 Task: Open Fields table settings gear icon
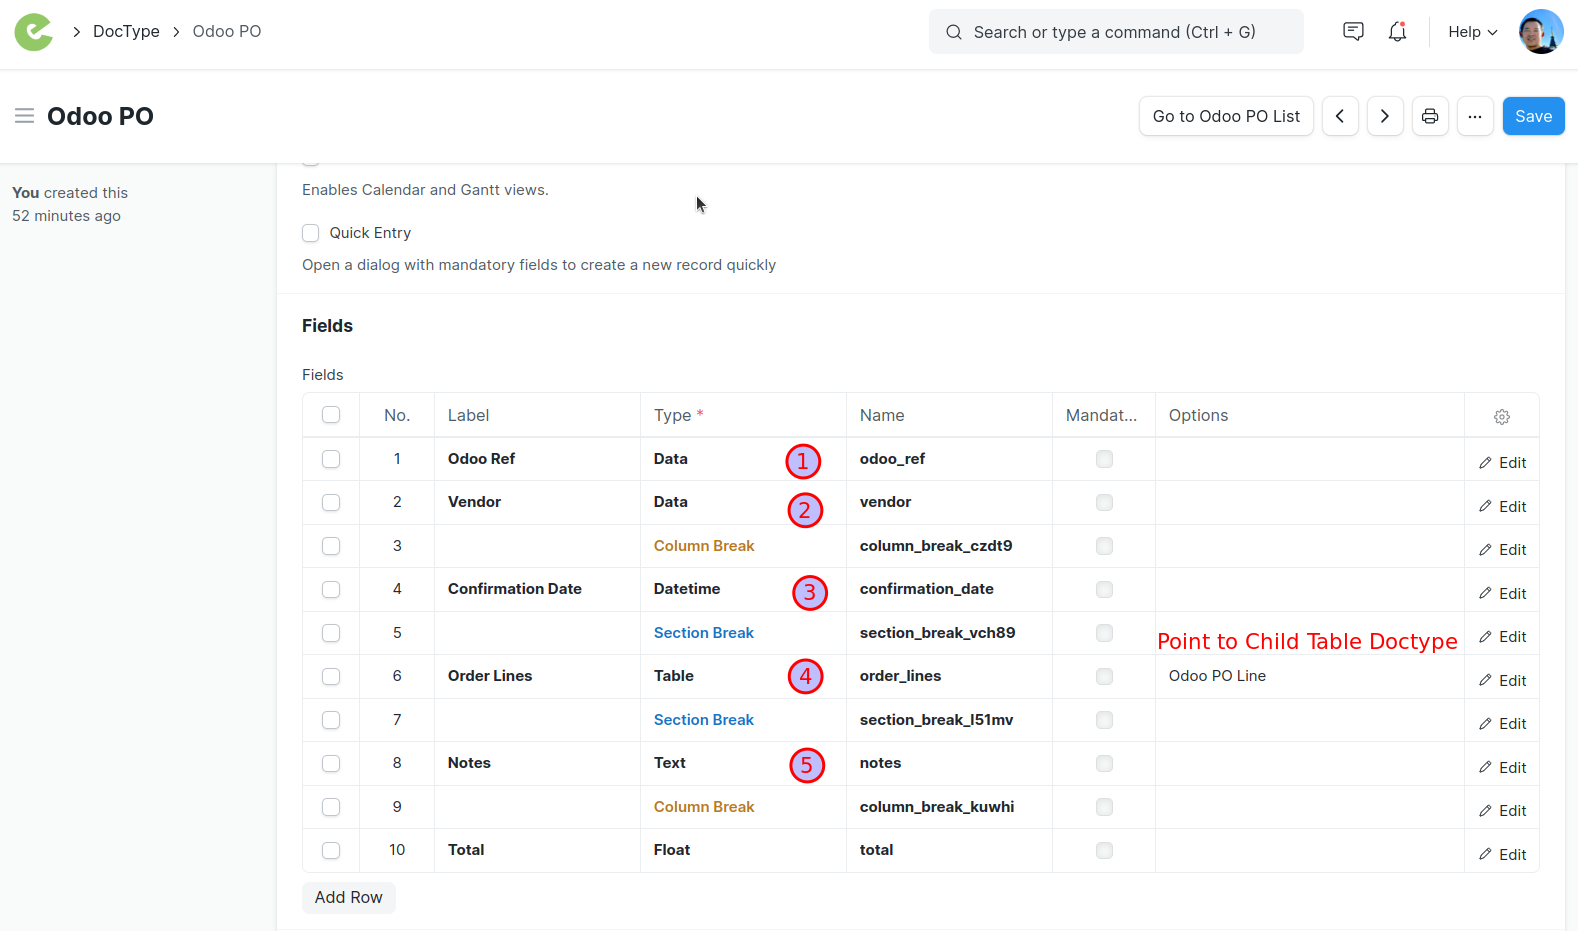1501,417
